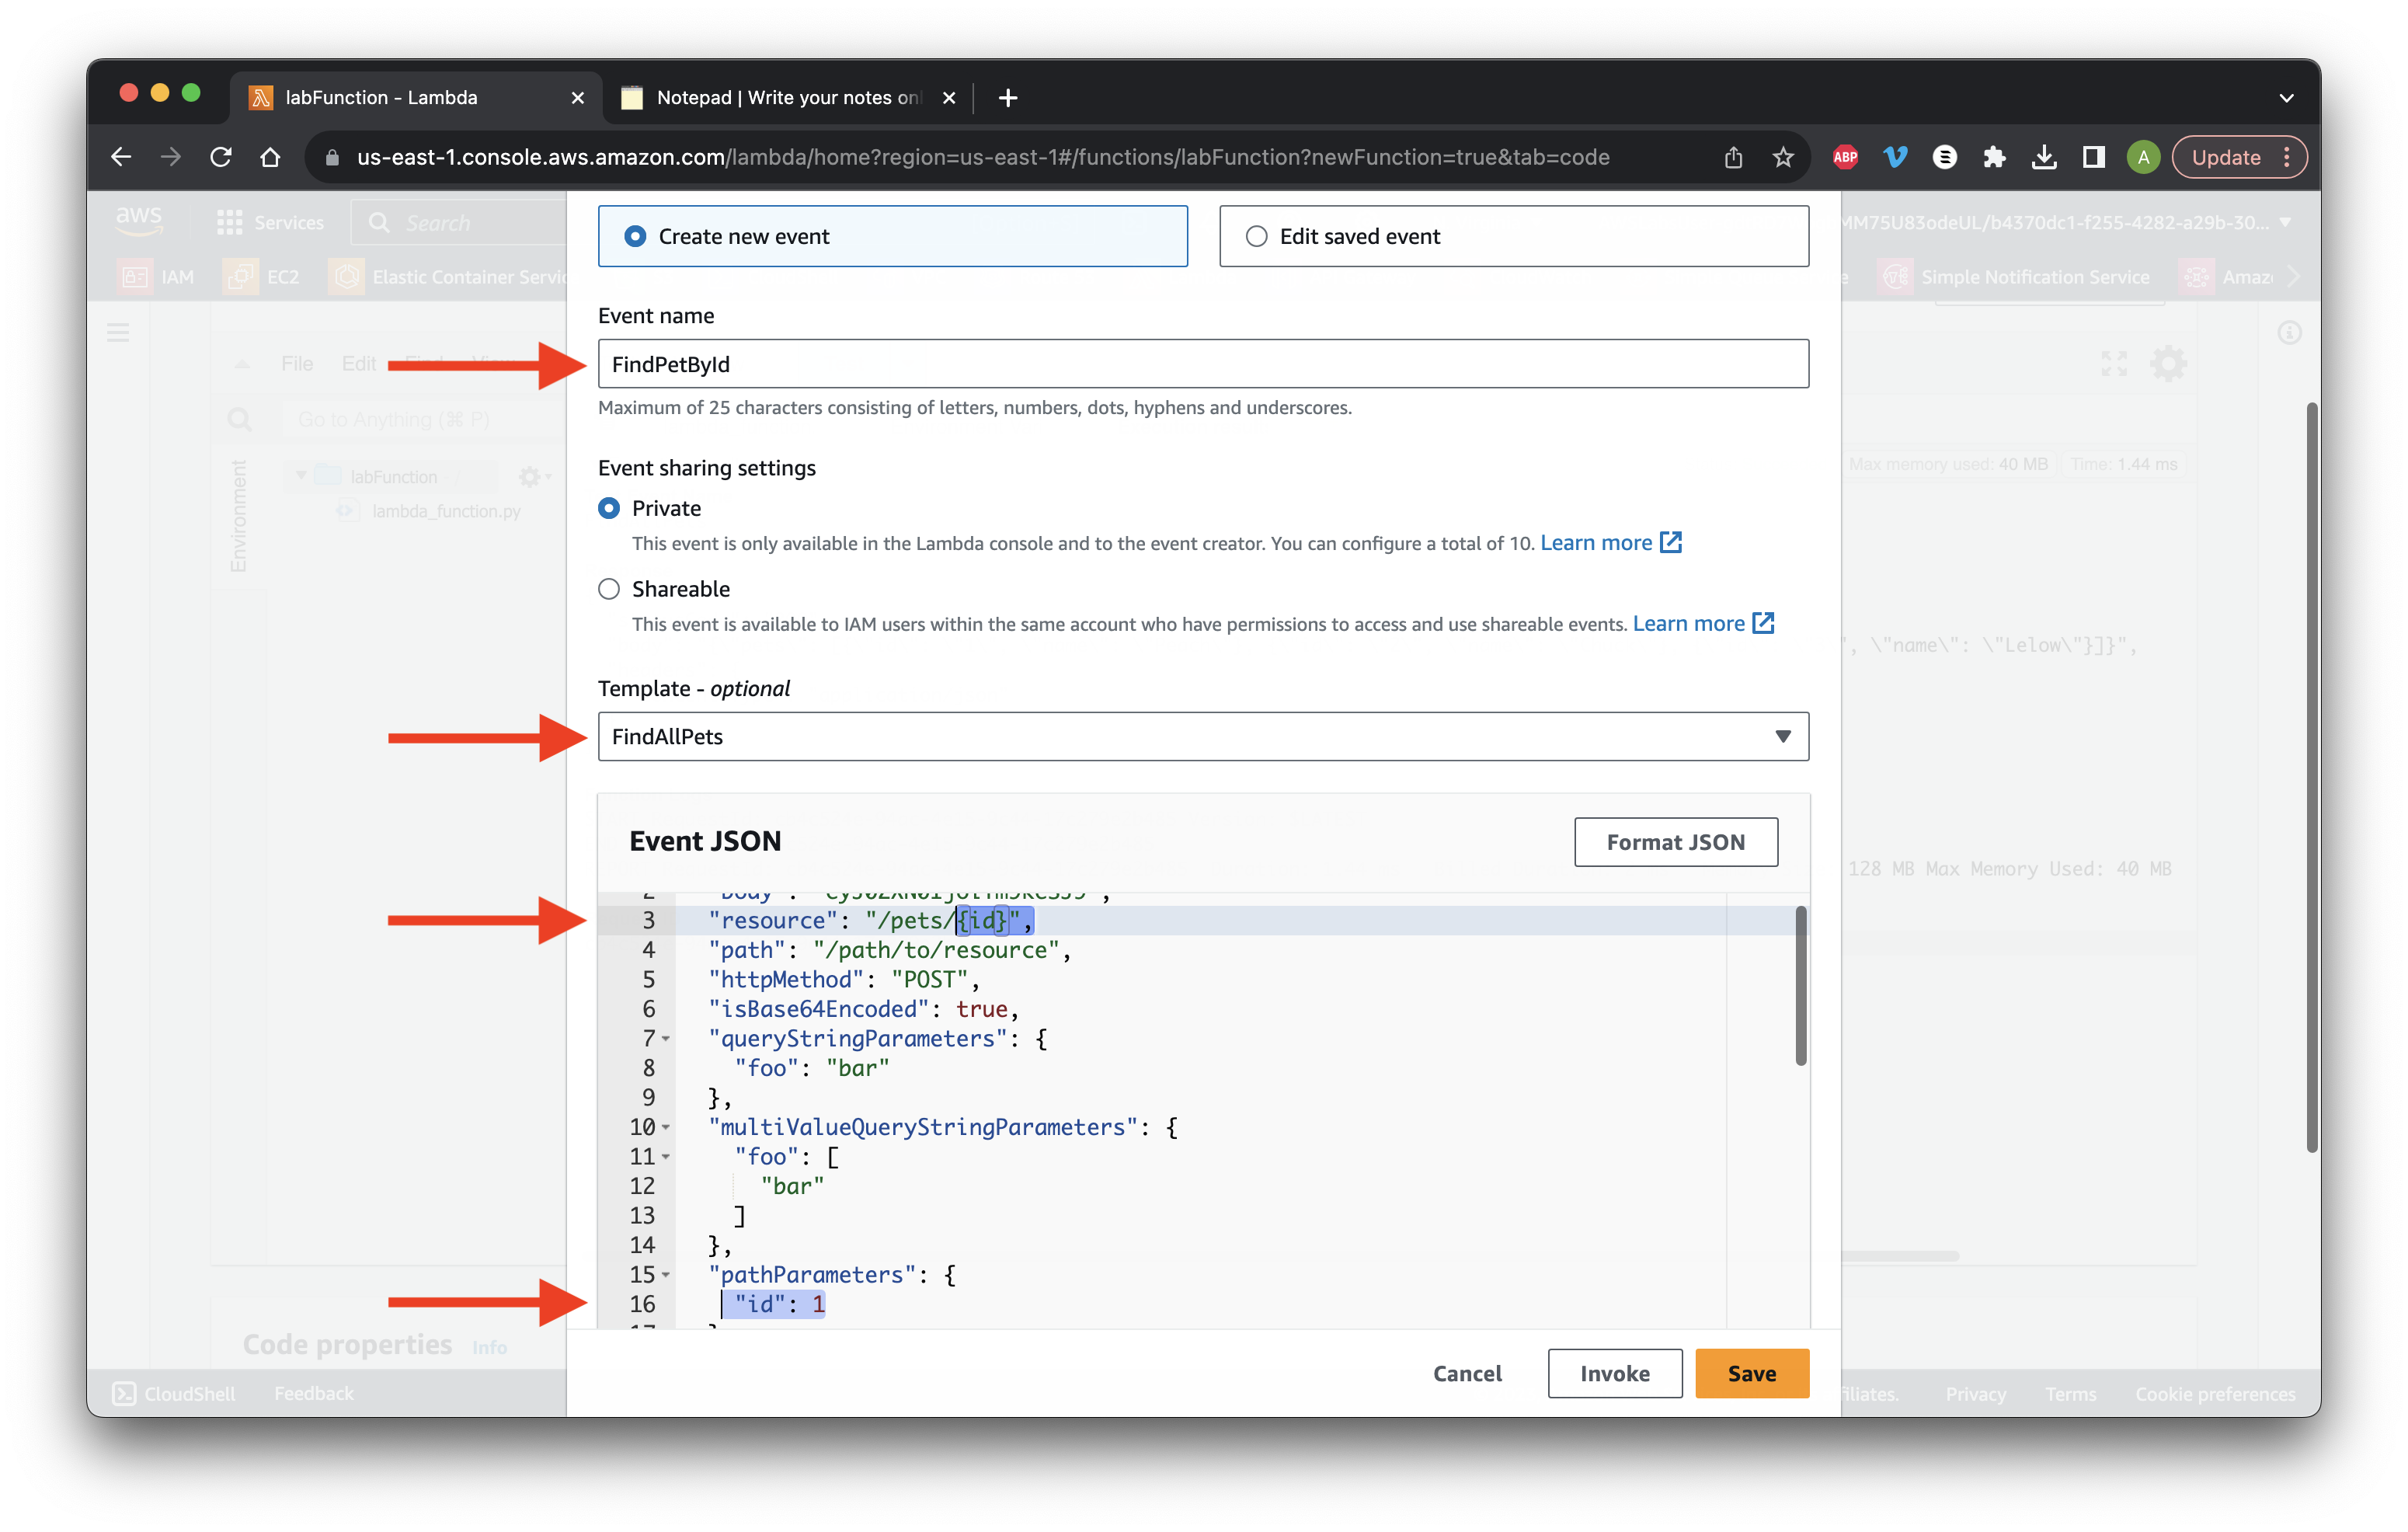Image resolution: width=2408 pixels, height=1532 pixels.
Task: Save the test event
Action: click(x=1751, y=1373)
